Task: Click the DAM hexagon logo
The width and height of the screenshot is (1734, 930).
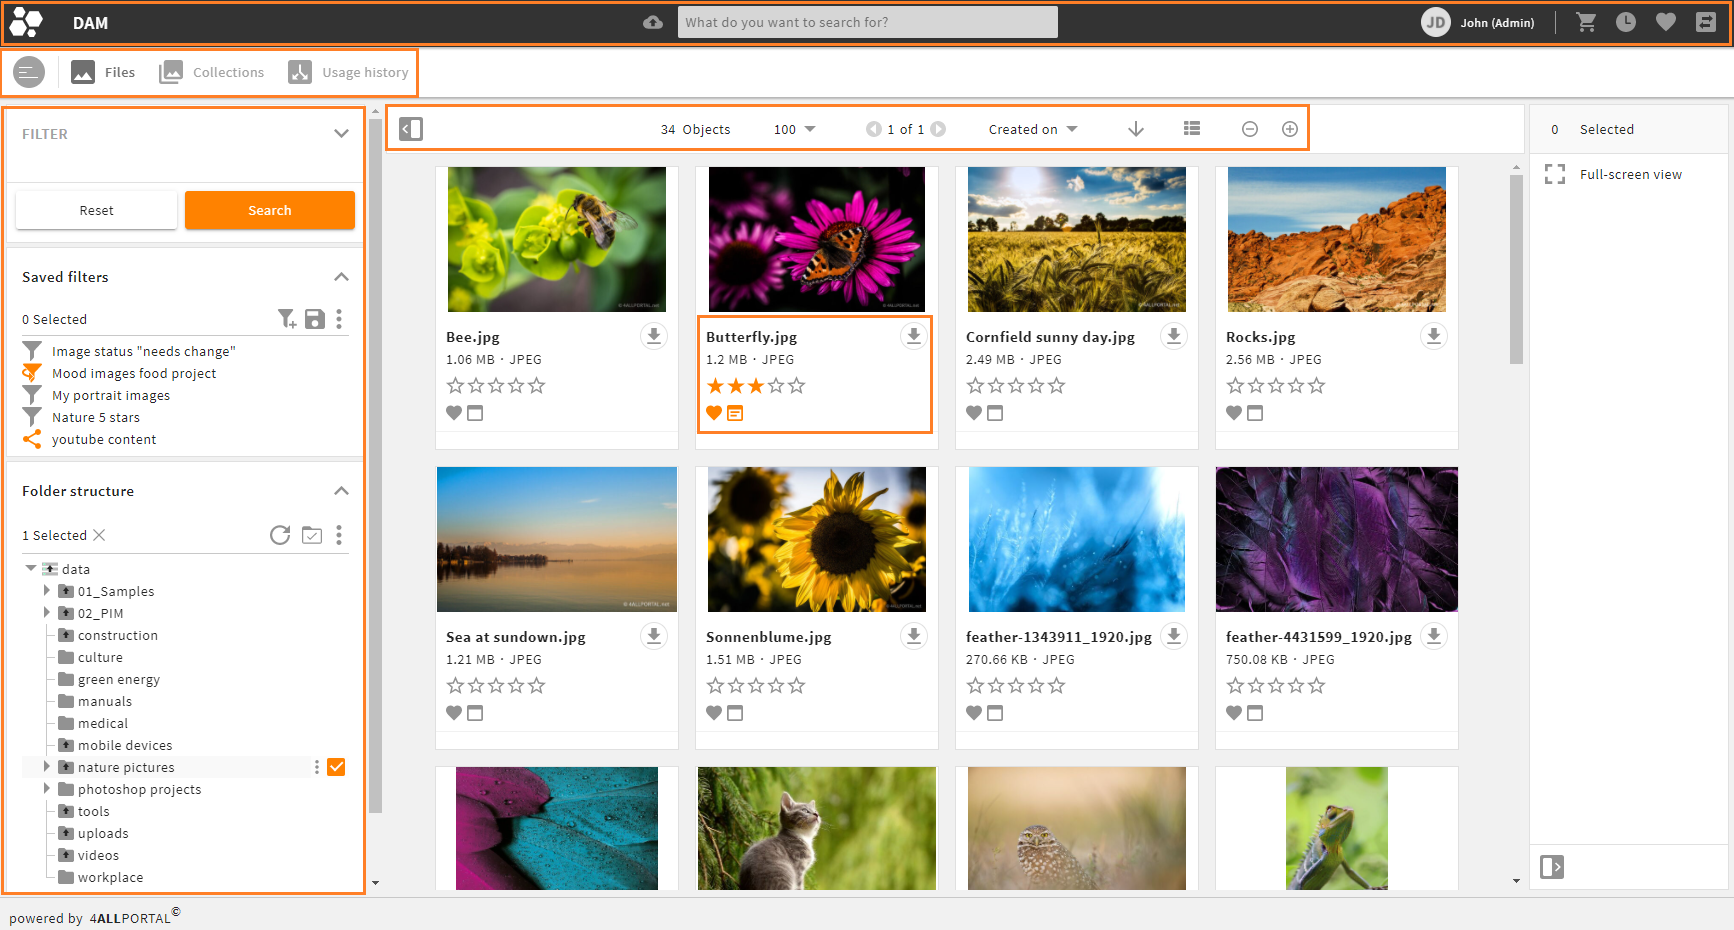Action: point(26,22)
